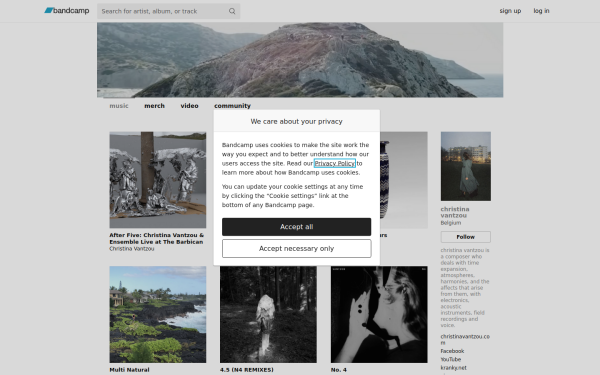
Task: Open christinavantzou.com website link
Action: (465, 339)
